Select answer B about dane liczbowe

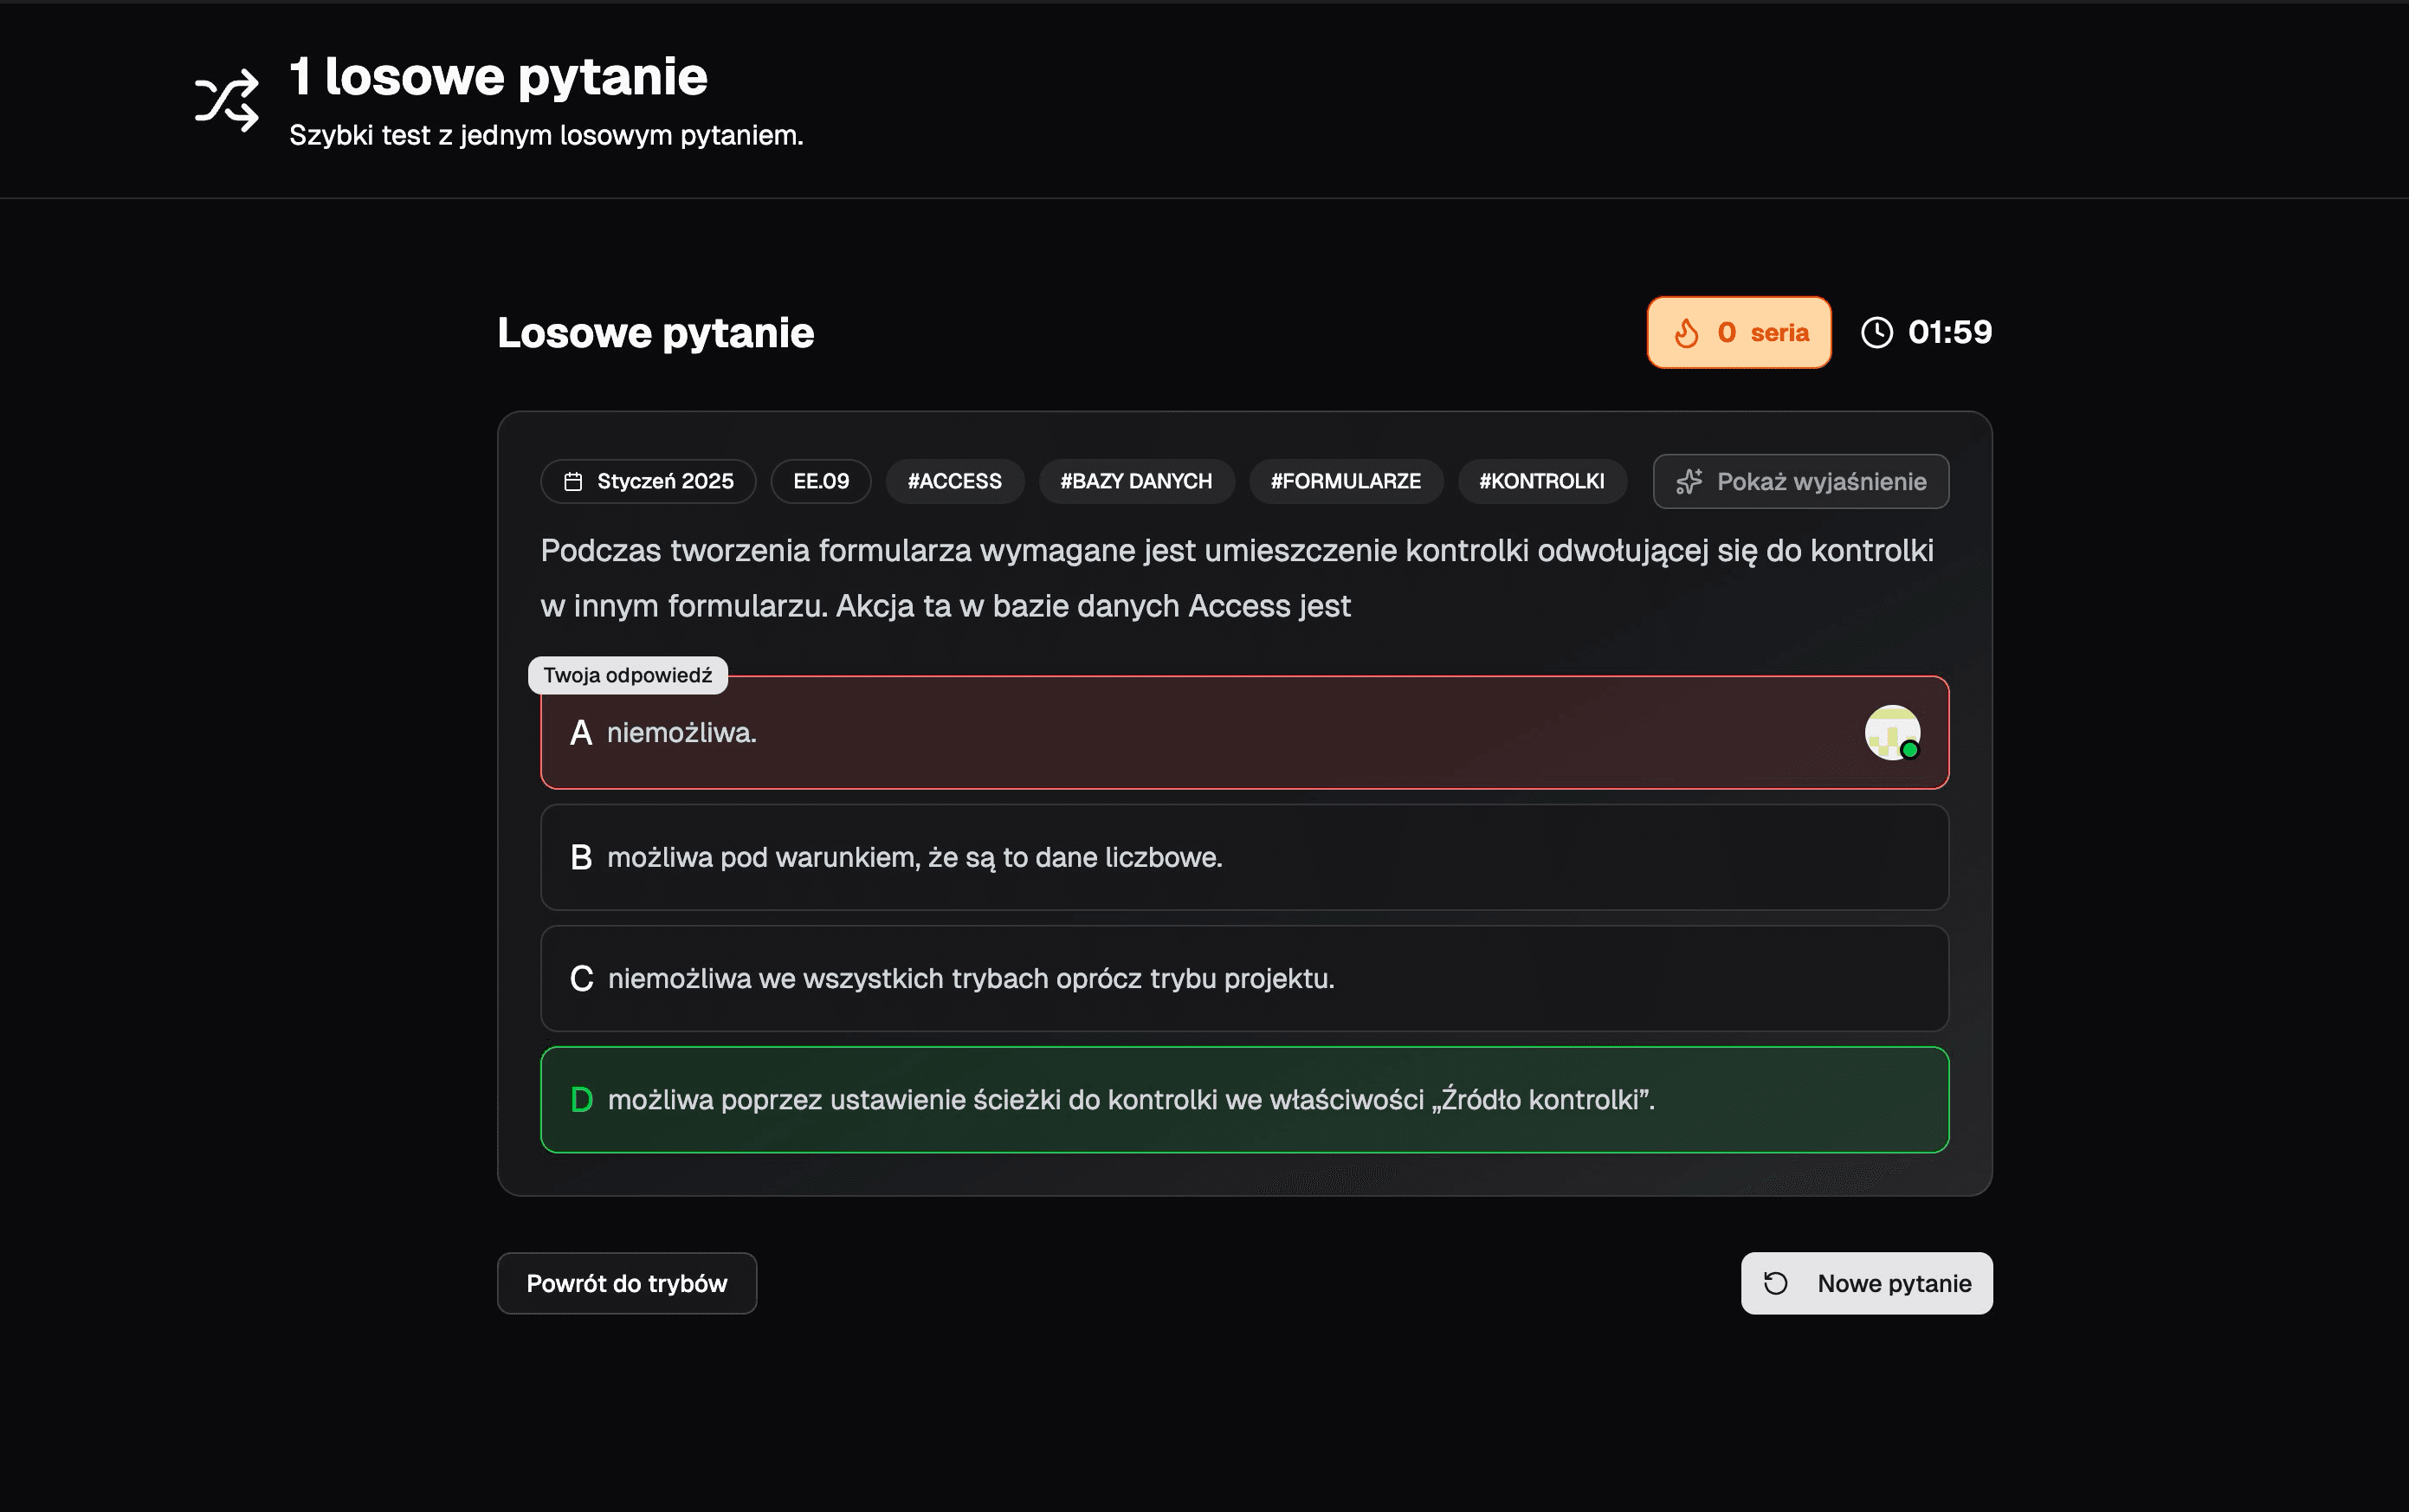pos(1244,858)
